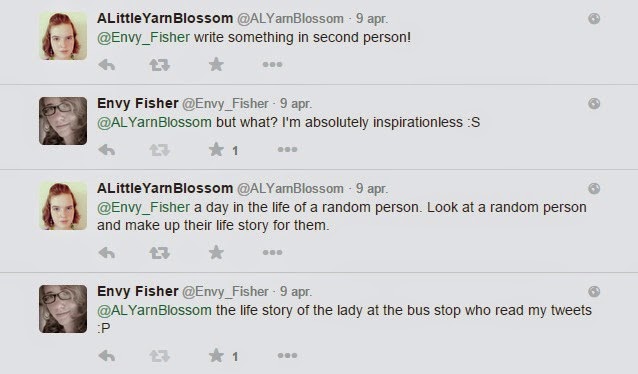Open @ALYarnBlossom mention in the bus stop tweet
This screenshot has width=638, height=374.
[154, 311]
